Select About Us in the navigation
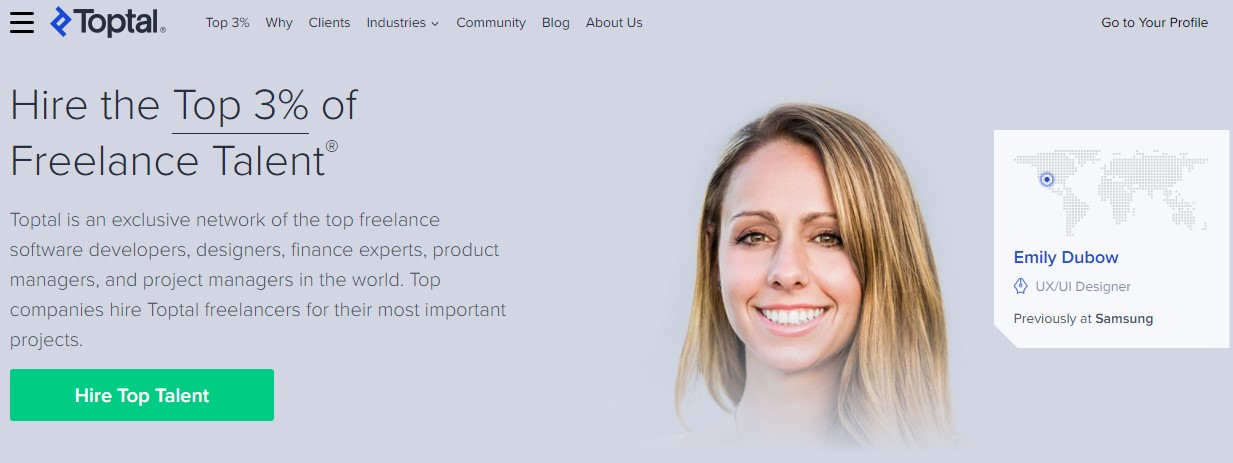1233x463 pixels. [614, 22]
